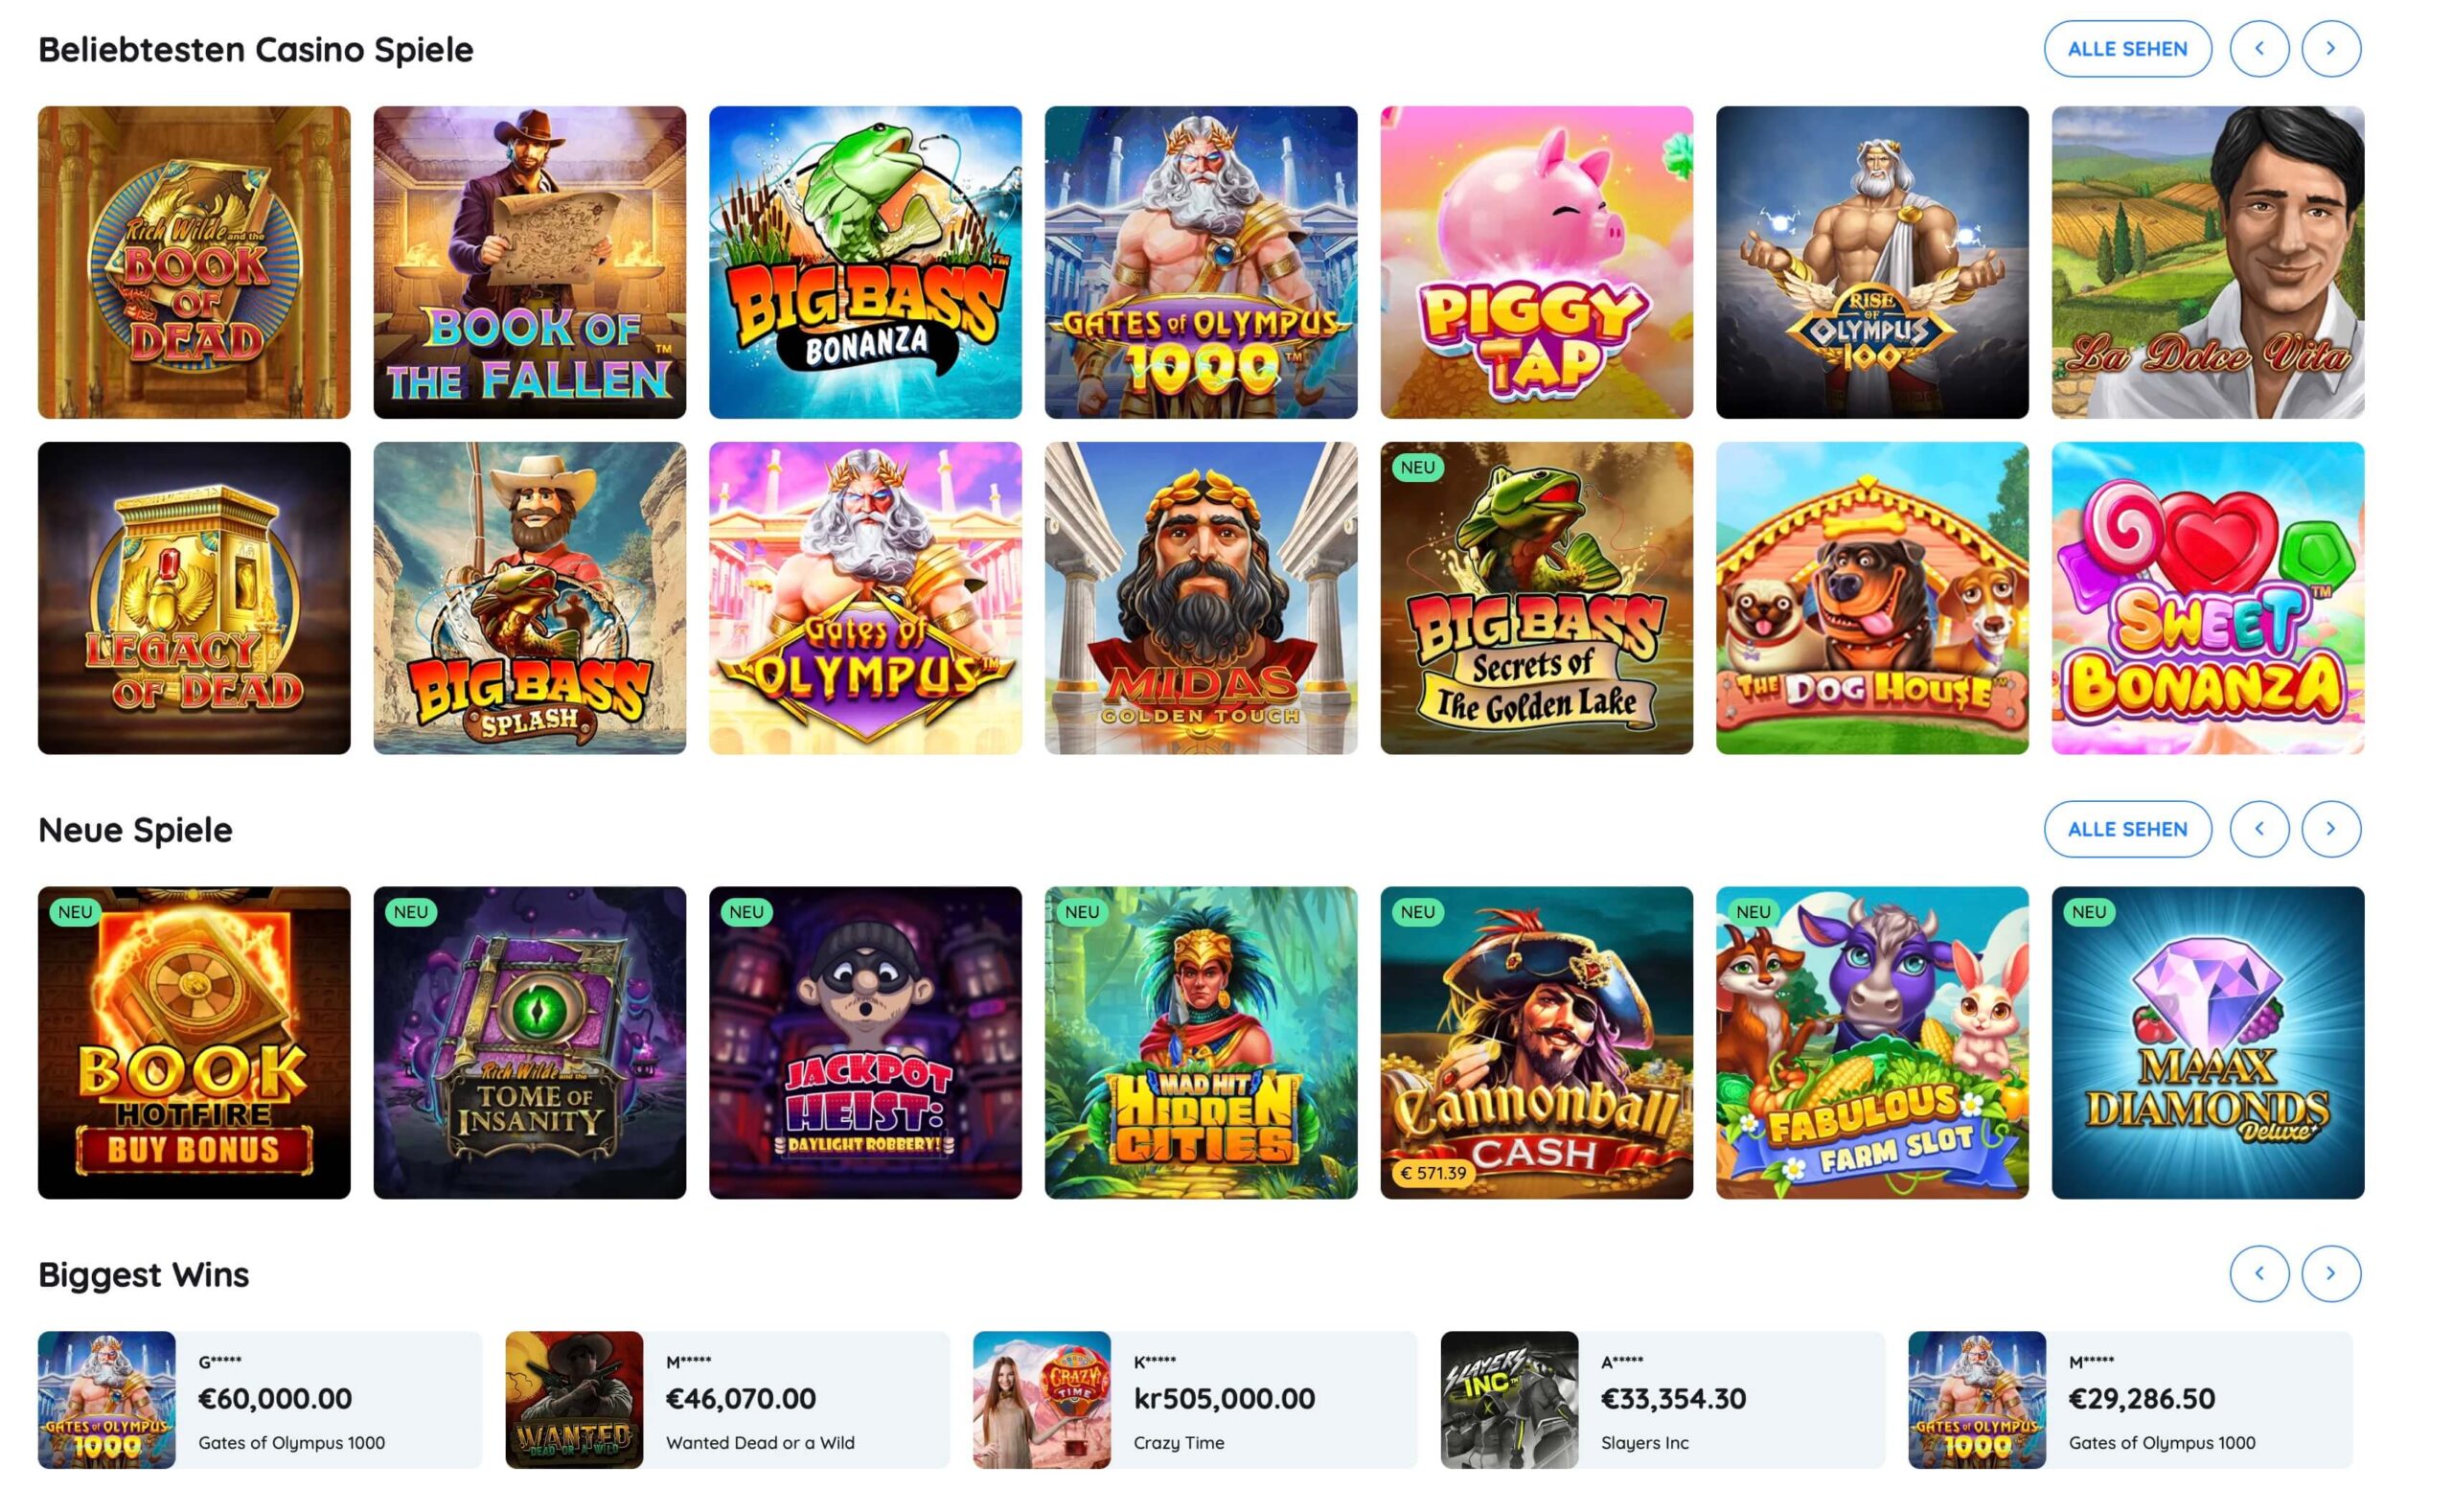Play The Dog House slot
2453x1512 pixels.
pos(1872,598)
